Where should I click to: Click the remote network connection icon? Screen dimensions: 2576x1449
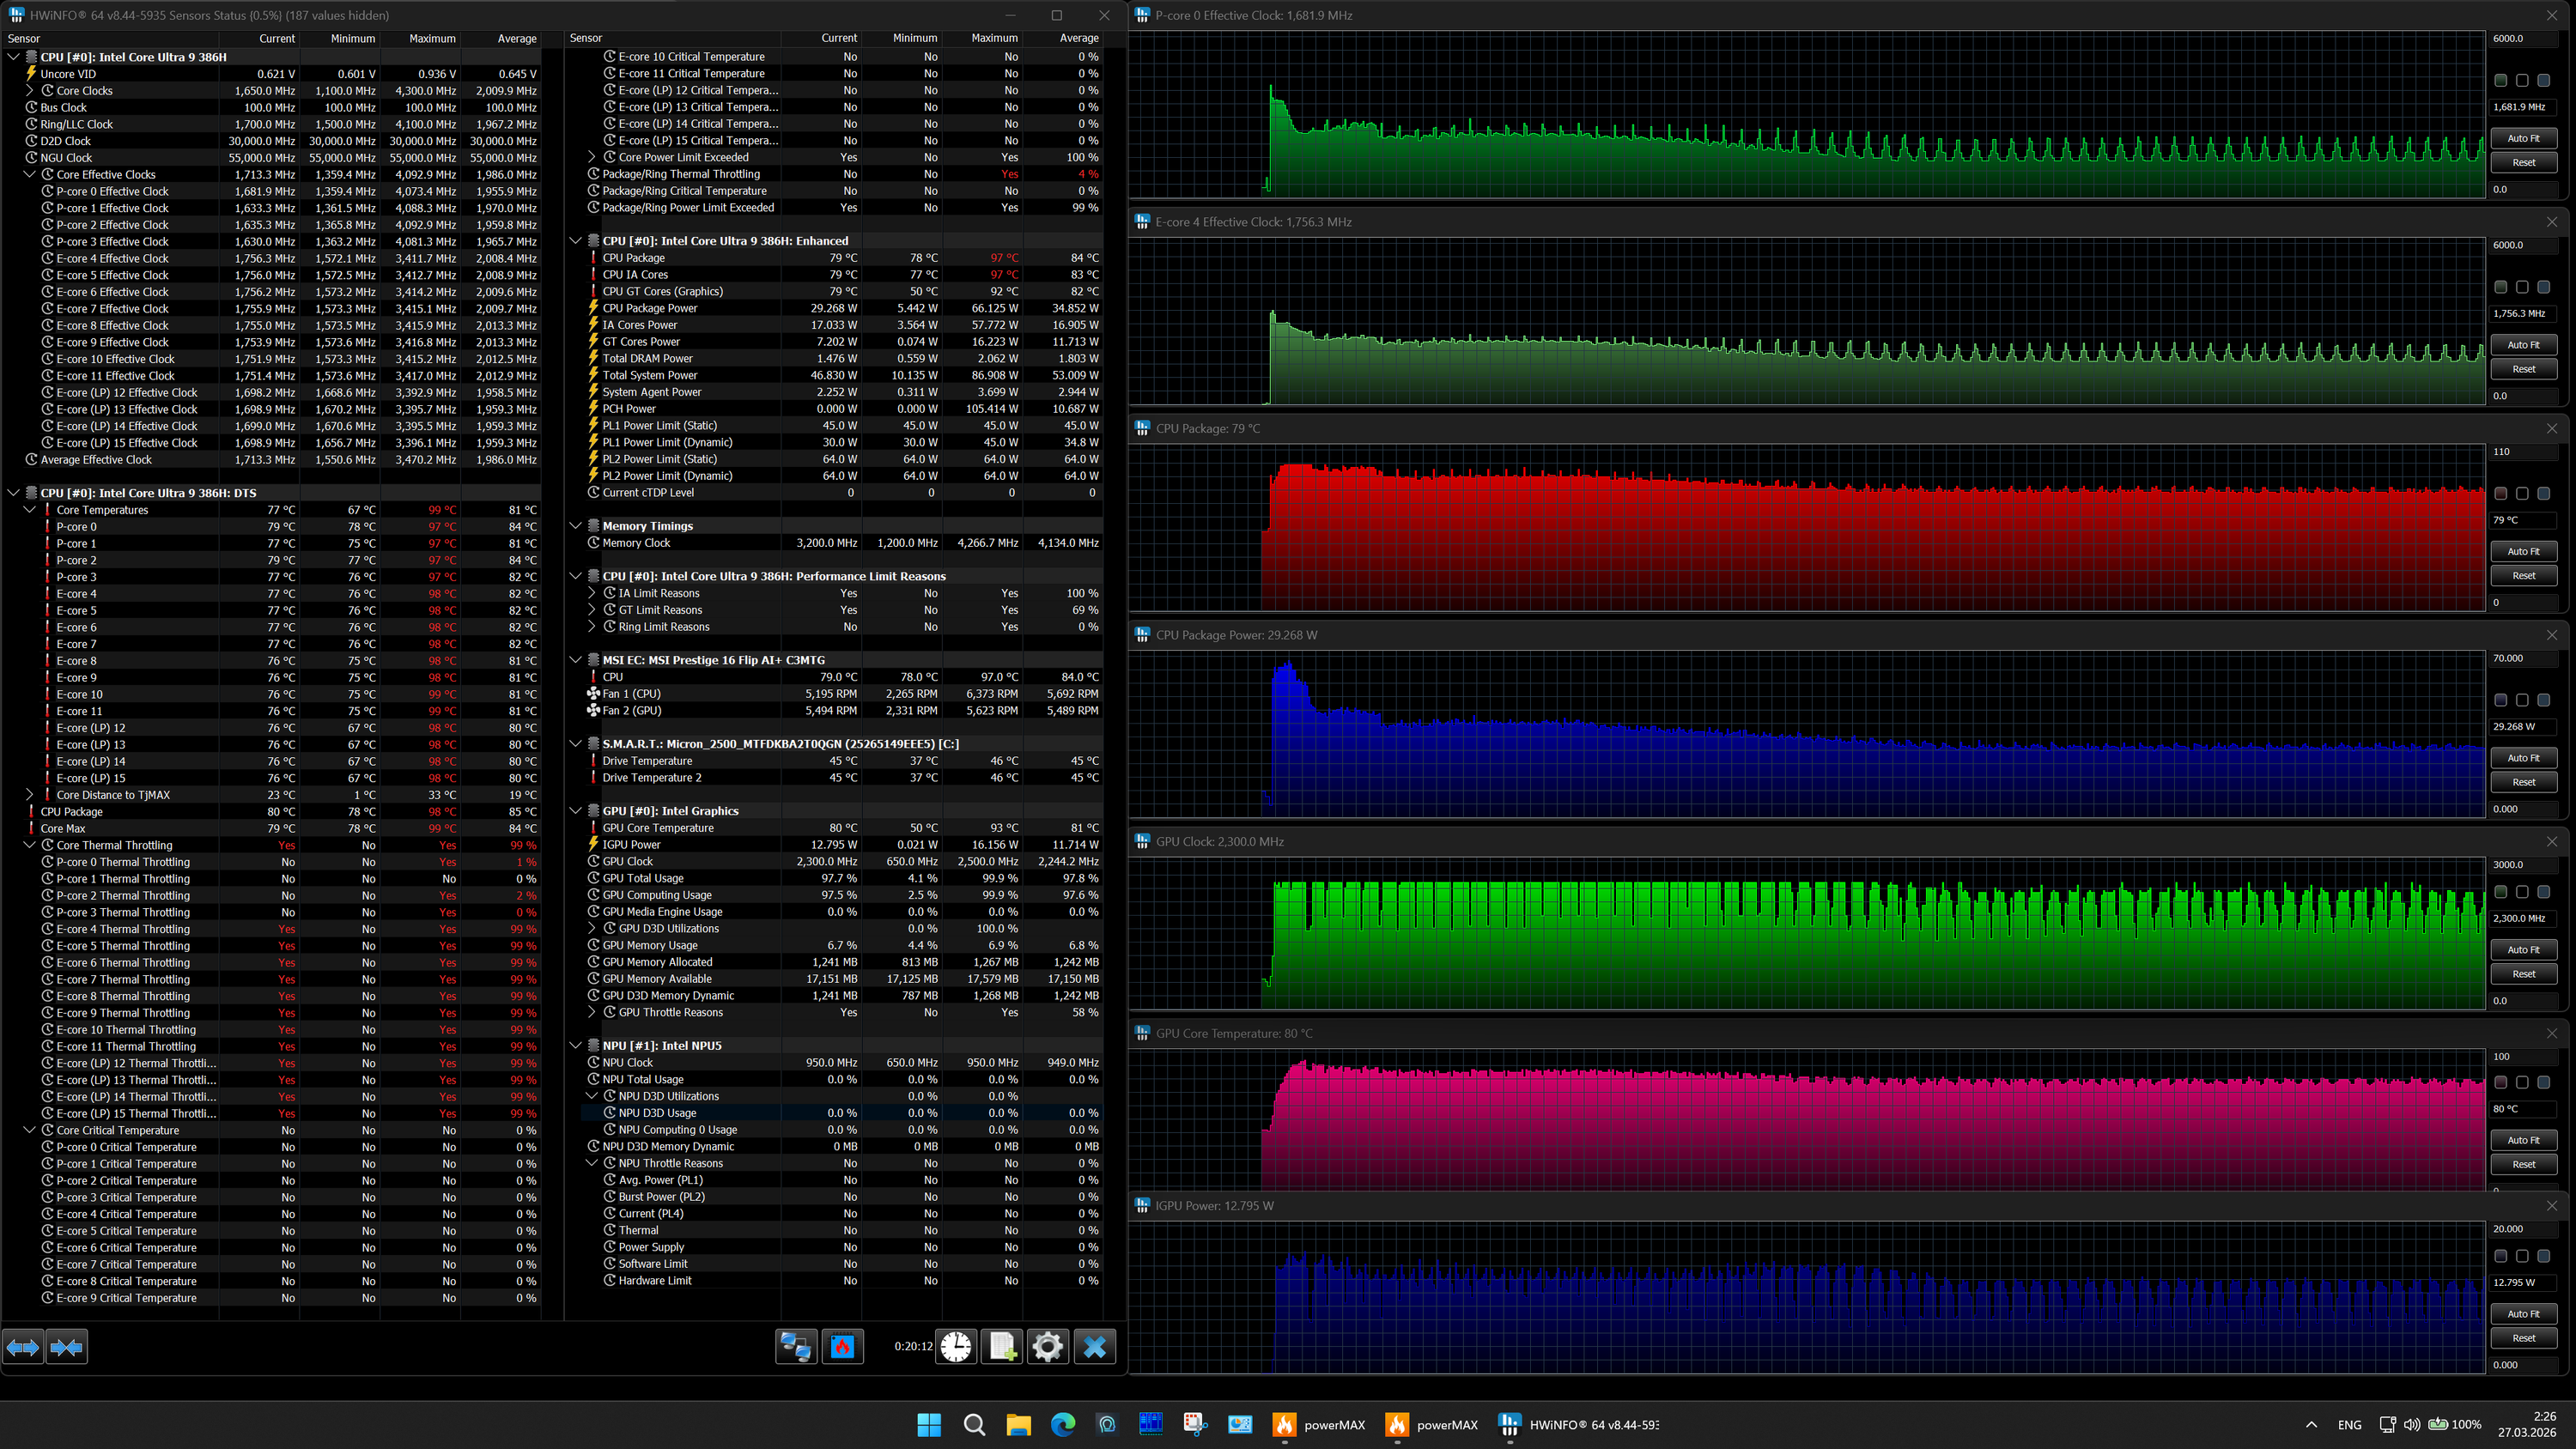pyautogui.click(x=796, y=1346)
